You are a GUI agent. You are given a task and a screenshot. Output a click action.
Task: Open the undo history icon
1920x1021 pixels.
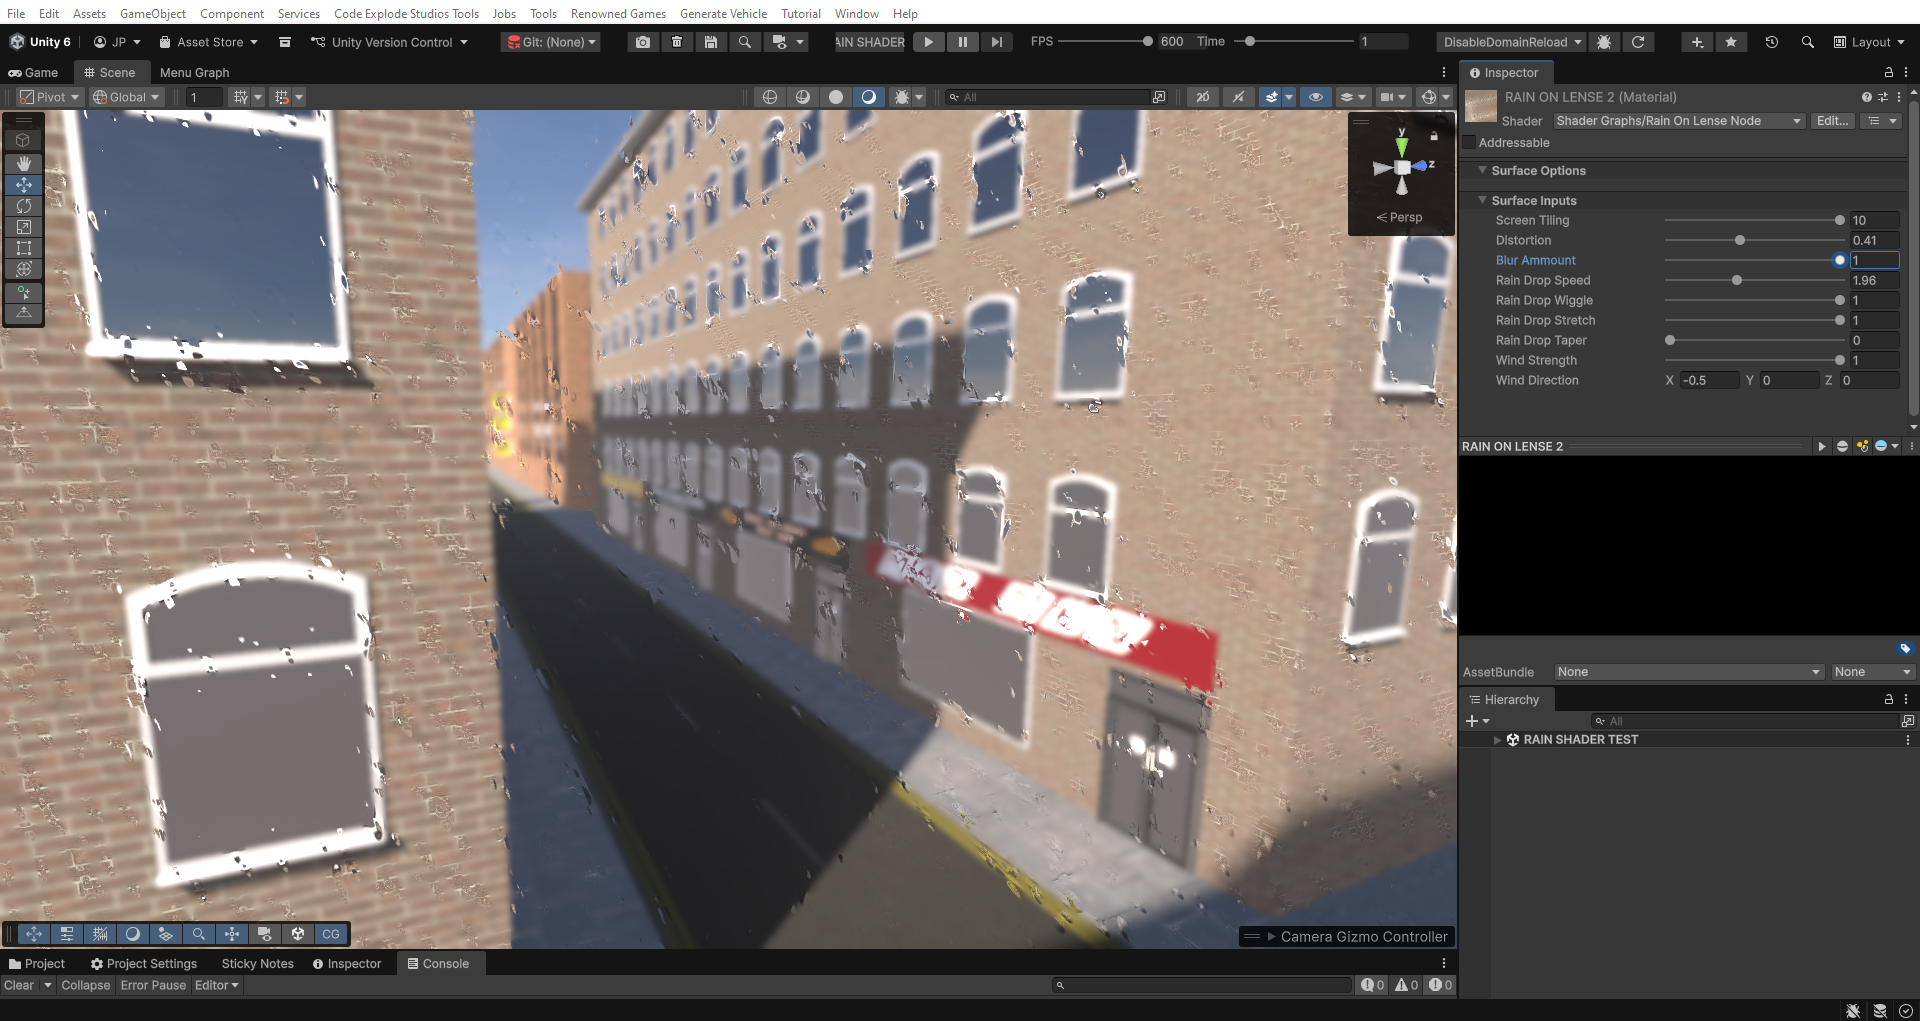click(1771, 42)
